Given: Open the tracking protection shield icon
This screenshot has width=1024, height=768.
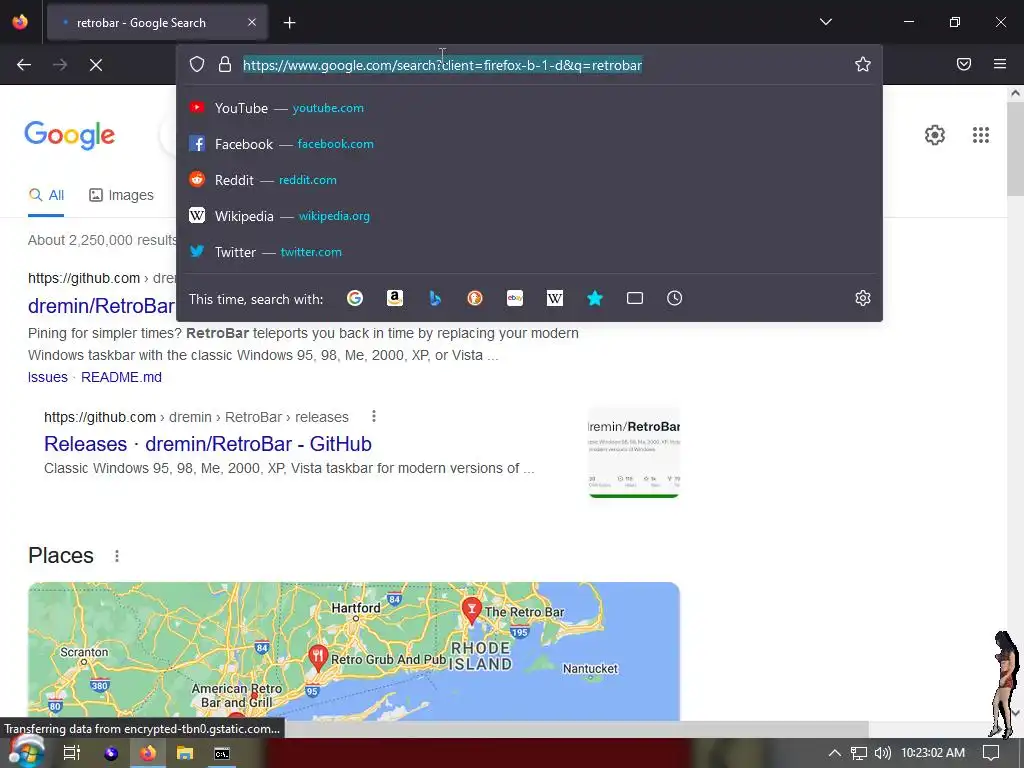Looking at the screenshot, I should click(x=197, y=64).
